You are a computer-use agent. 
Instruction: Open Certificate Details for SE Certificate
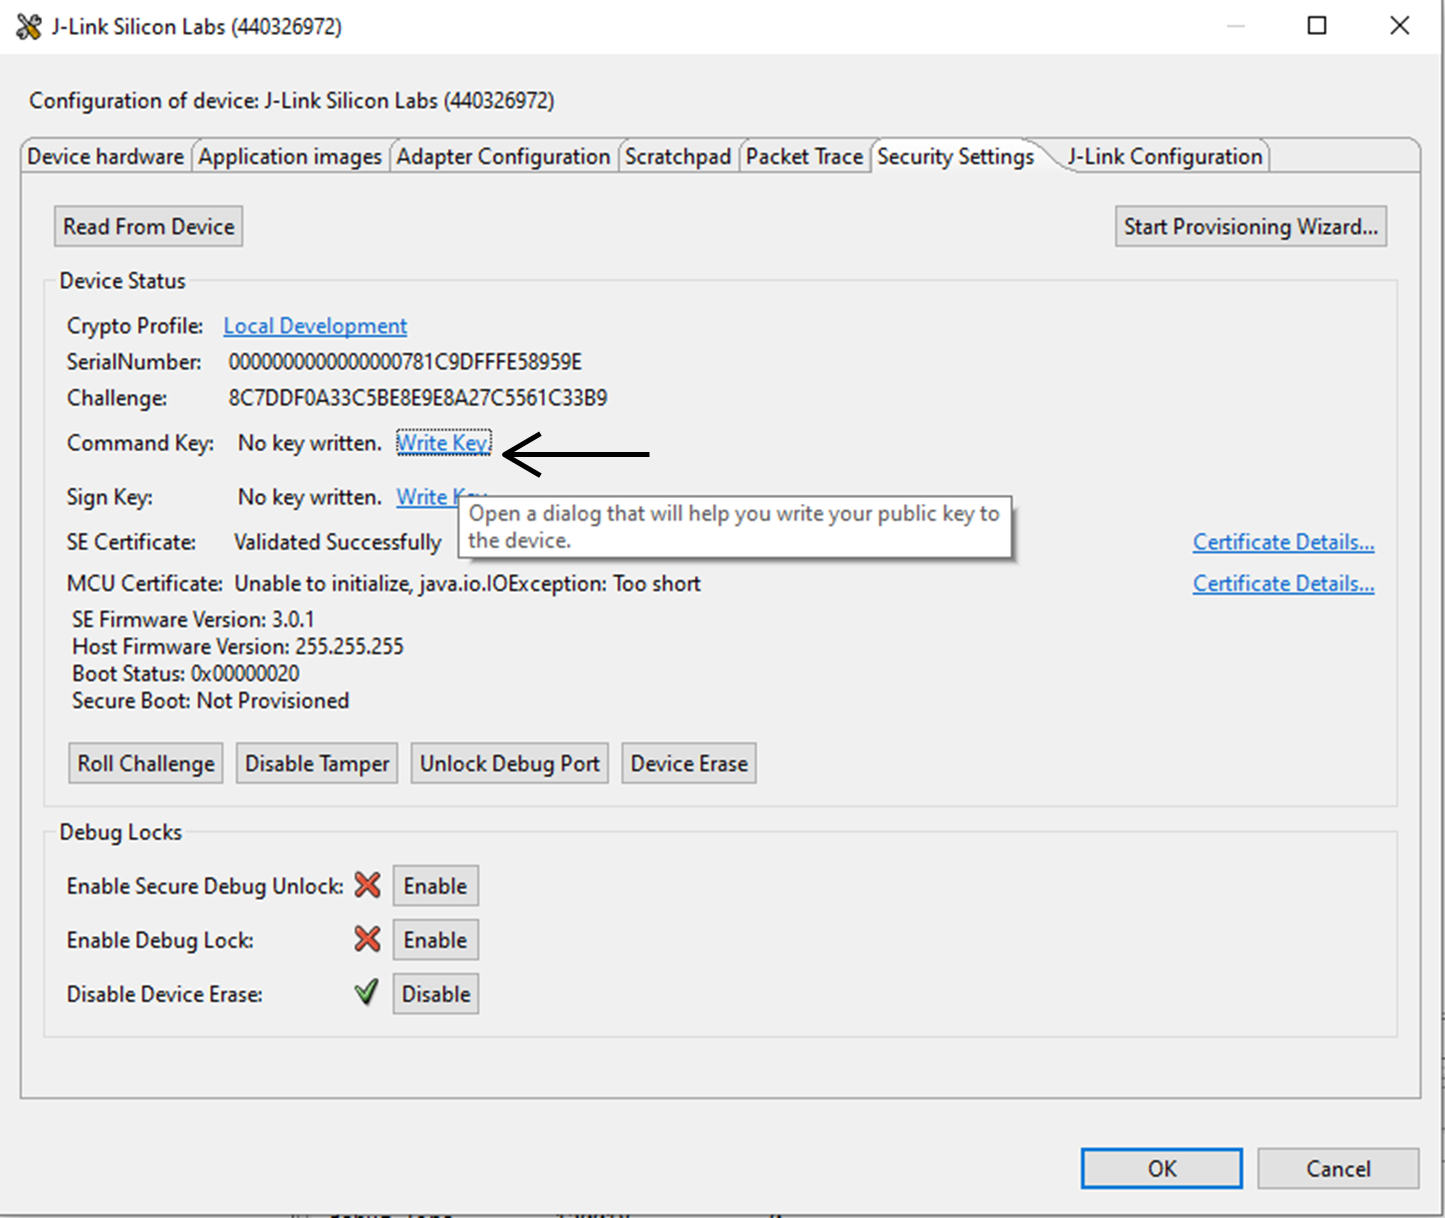1284,542
